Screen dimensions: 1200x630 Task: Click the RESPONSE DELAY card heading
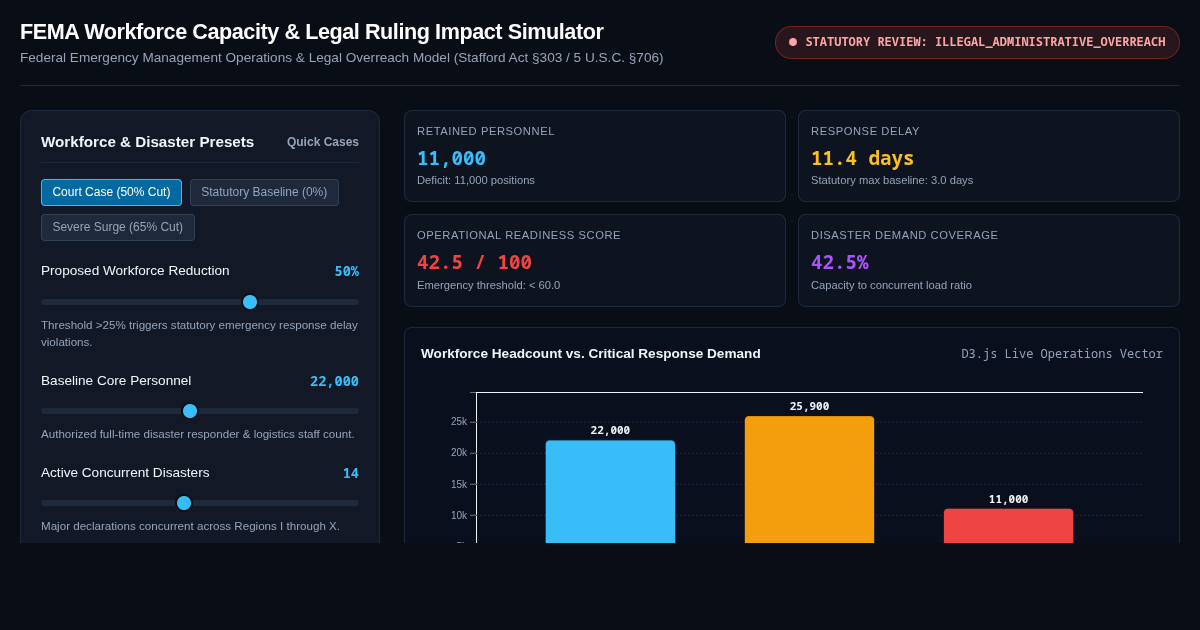point(865,131)
